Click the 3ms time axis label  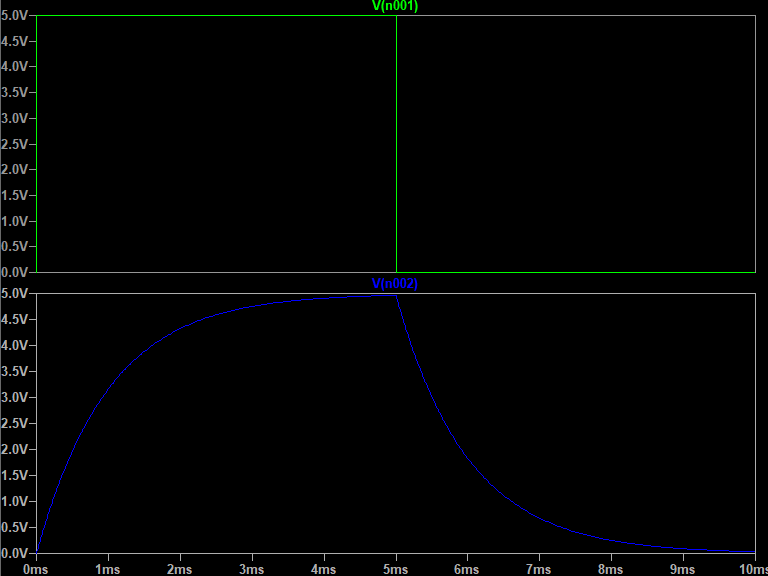coord(251,568)
